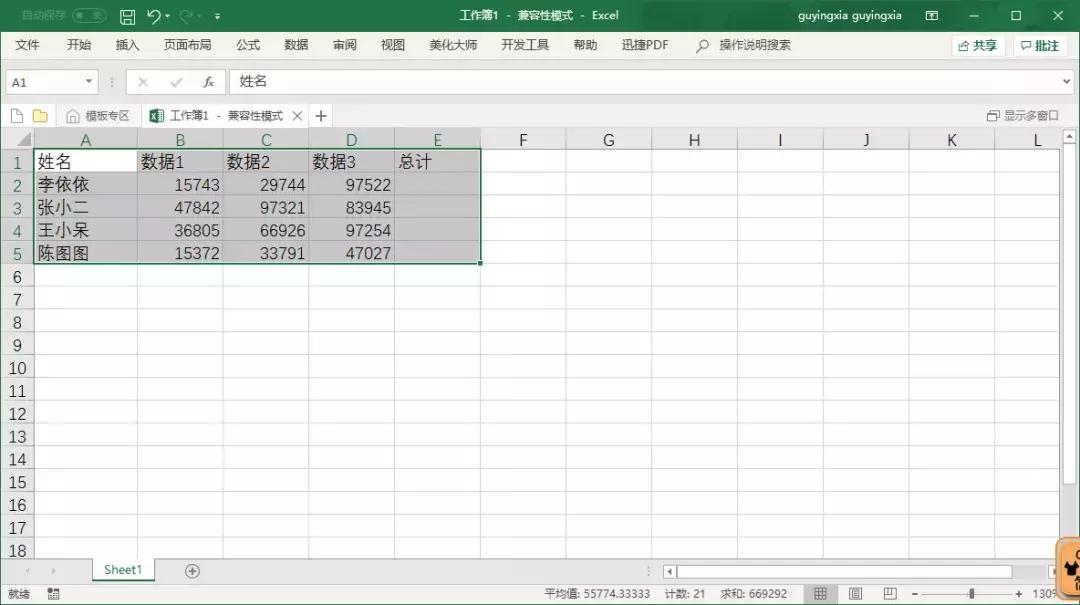Zoom in using the plus on zoom slider
The image size is (1080, 605).
[1021, 593]
